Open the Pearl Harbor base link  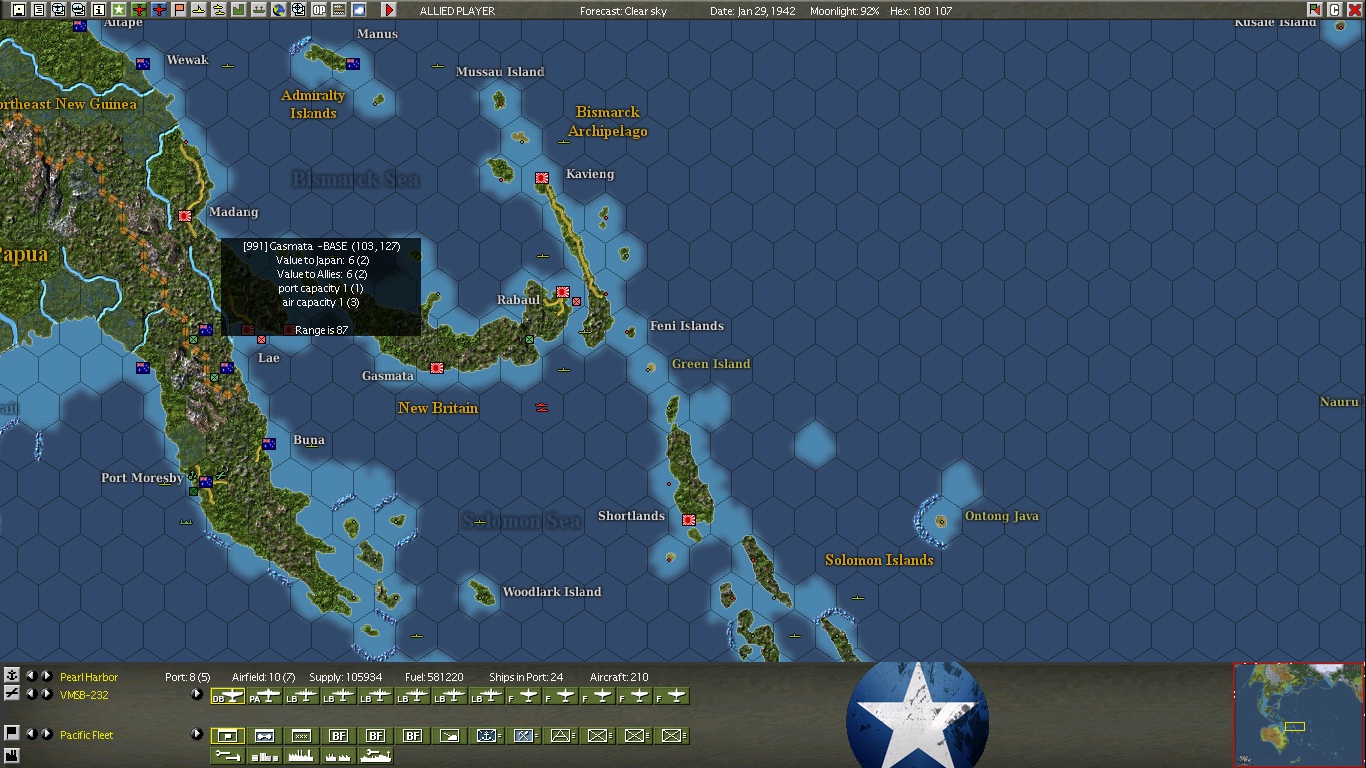tap(89, 677)
